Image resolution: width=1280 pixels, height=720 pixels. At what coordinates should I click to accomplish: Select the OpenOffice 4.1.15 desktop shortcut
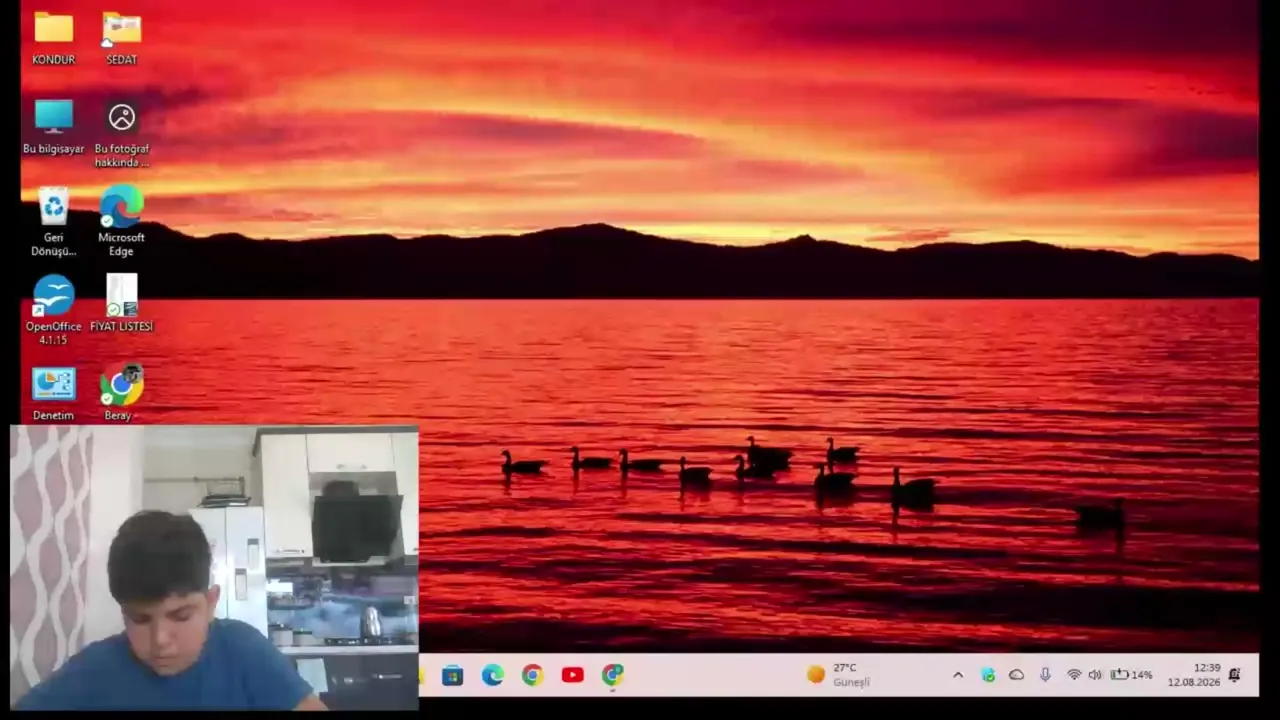pos(53,310)
